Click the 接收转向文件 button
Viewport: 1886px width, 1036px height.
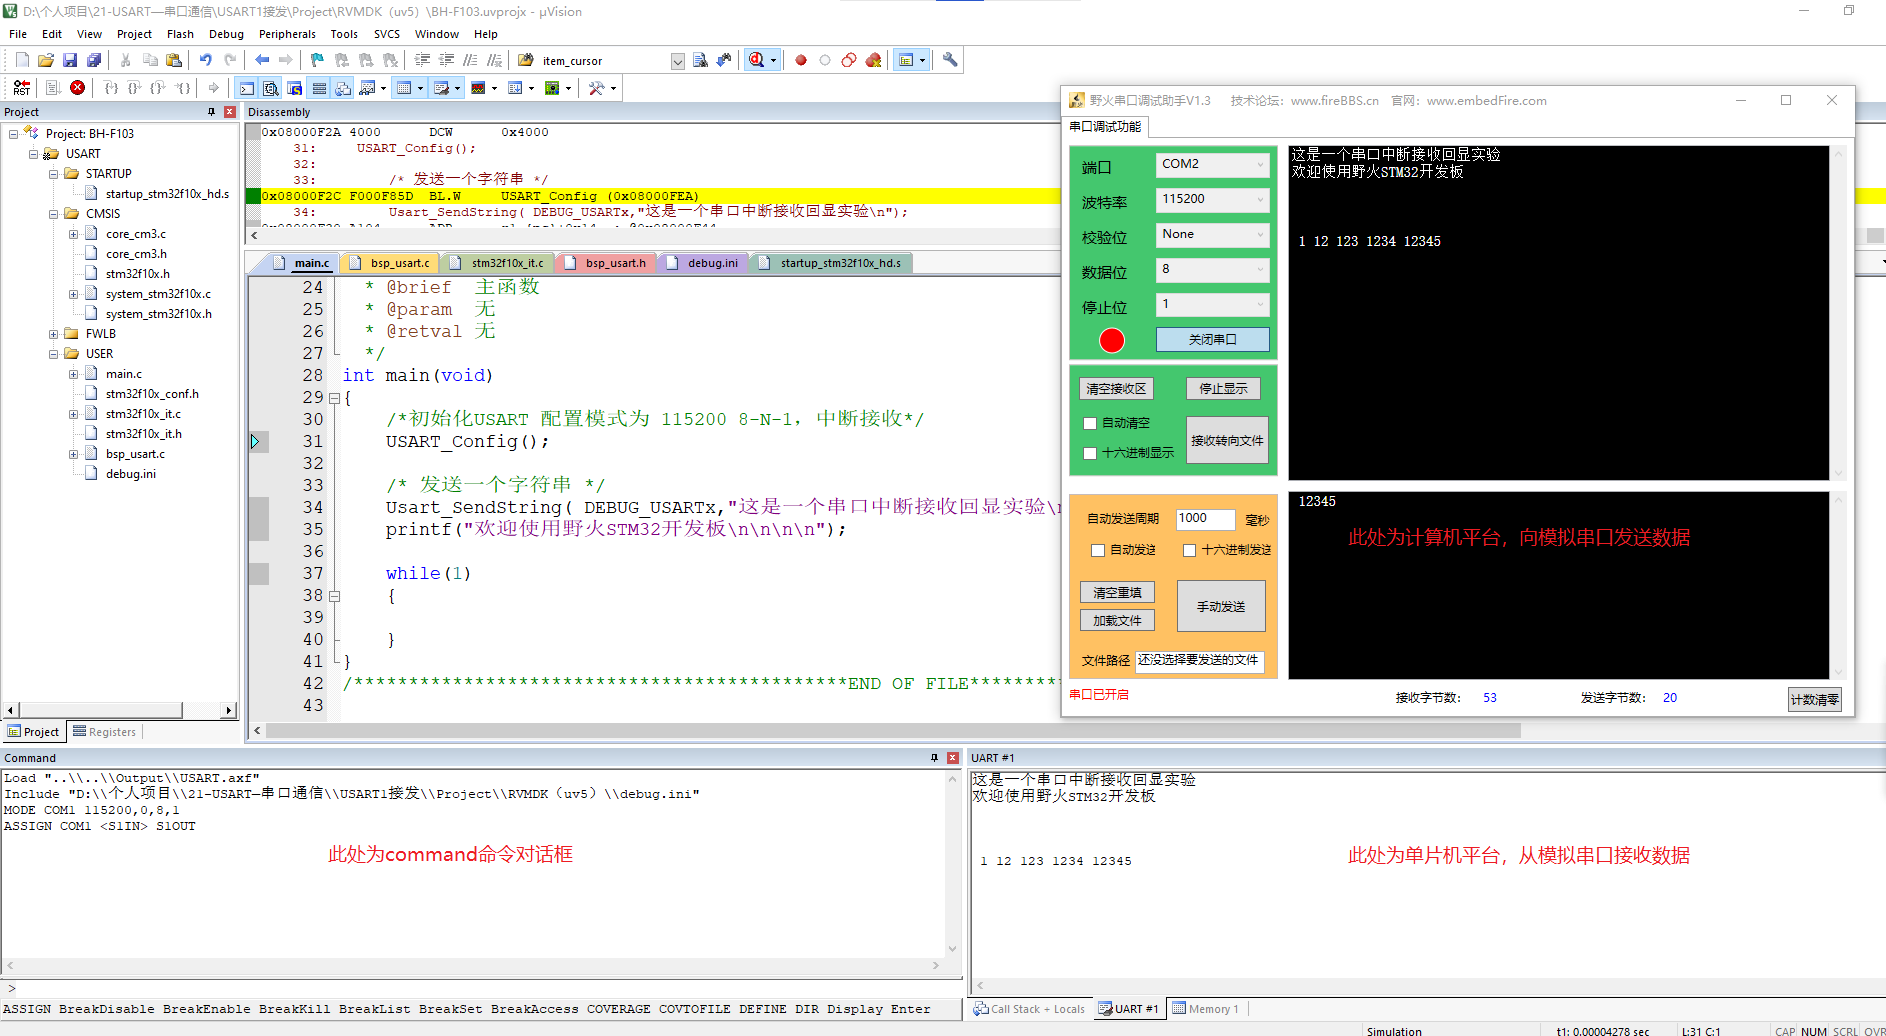pos(1227,441)
